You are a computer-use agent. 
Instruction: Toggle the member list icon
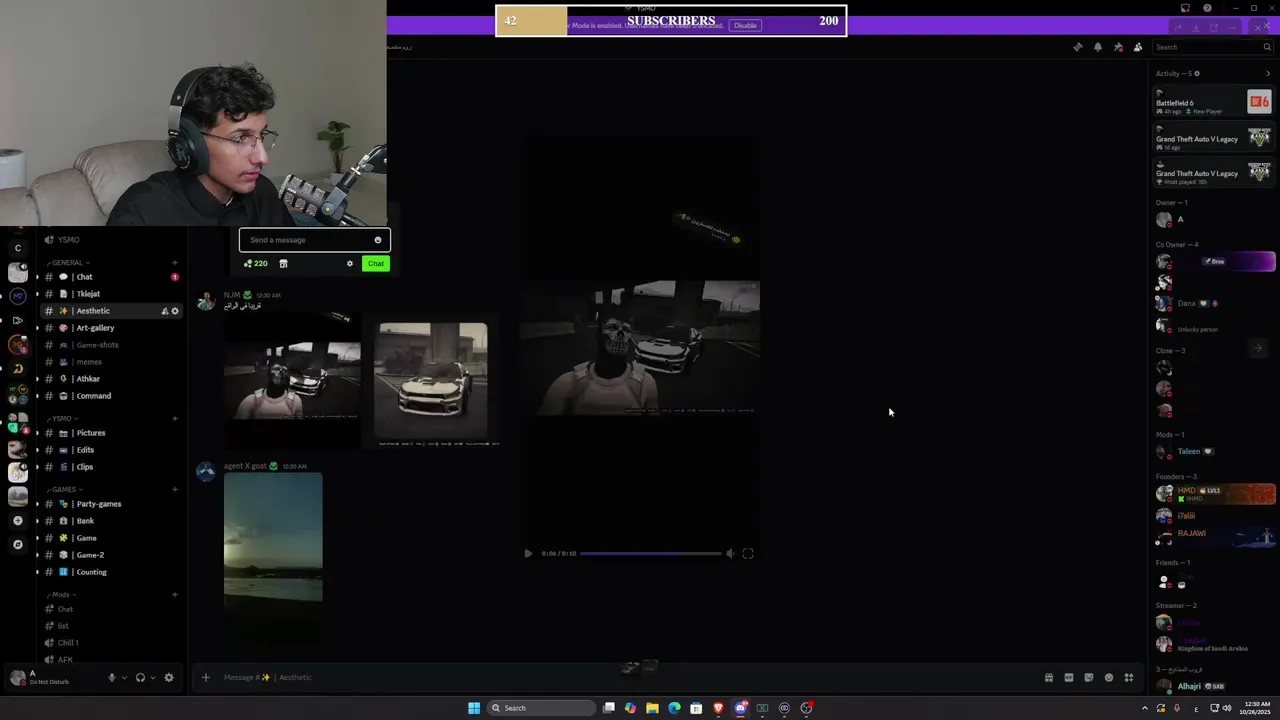[x=1138, y=47]
